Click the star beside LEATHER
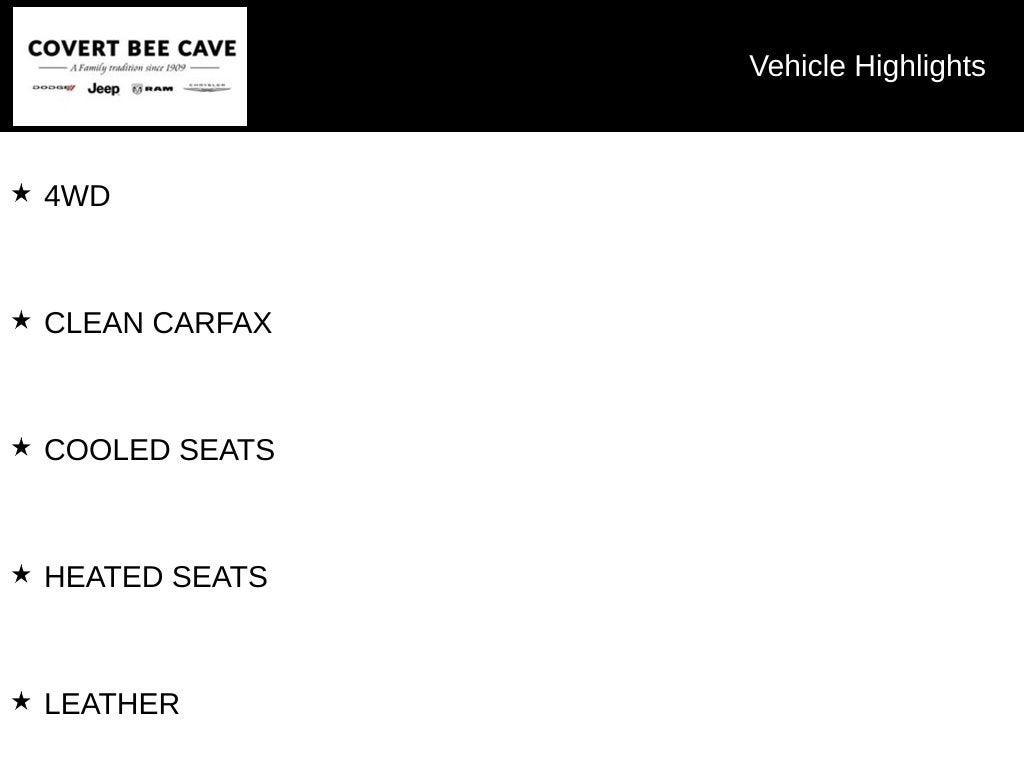Viewport: 1024px width, 768px height. click(x=21, y=701)
